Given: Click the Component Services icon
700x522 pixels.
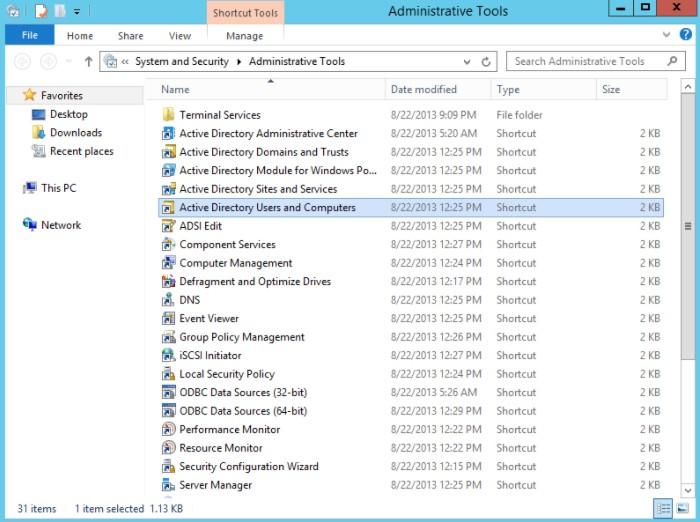Looking at the screenshot, I should point(168,245).
